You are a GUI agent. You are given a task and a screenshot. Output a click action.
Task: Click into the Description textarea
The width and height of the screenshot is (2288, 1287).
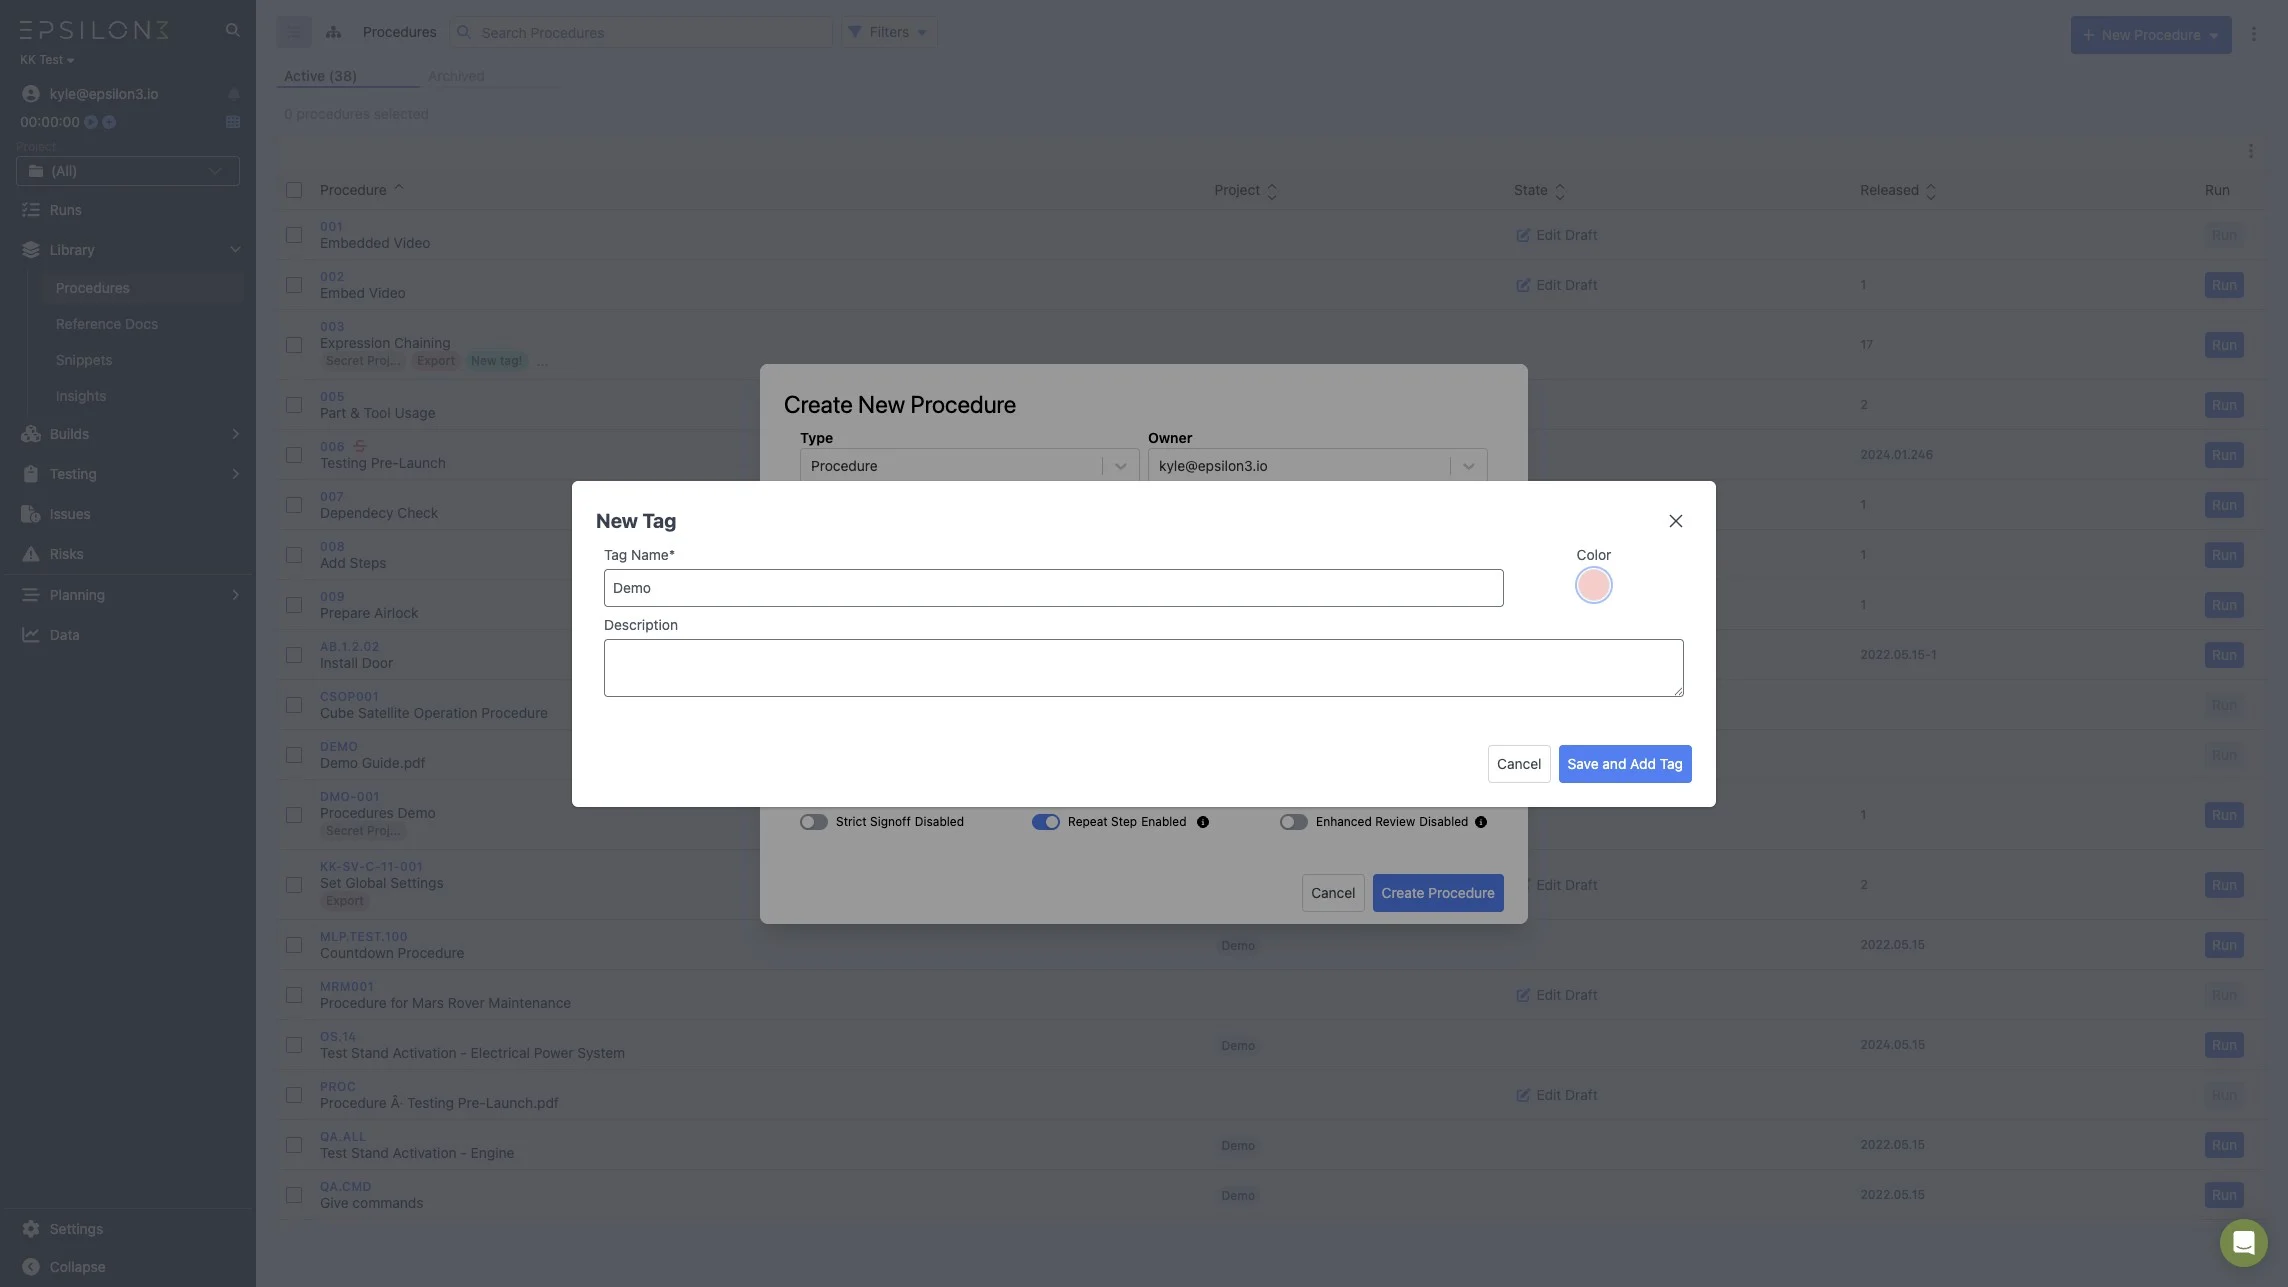coord(1143,668)
